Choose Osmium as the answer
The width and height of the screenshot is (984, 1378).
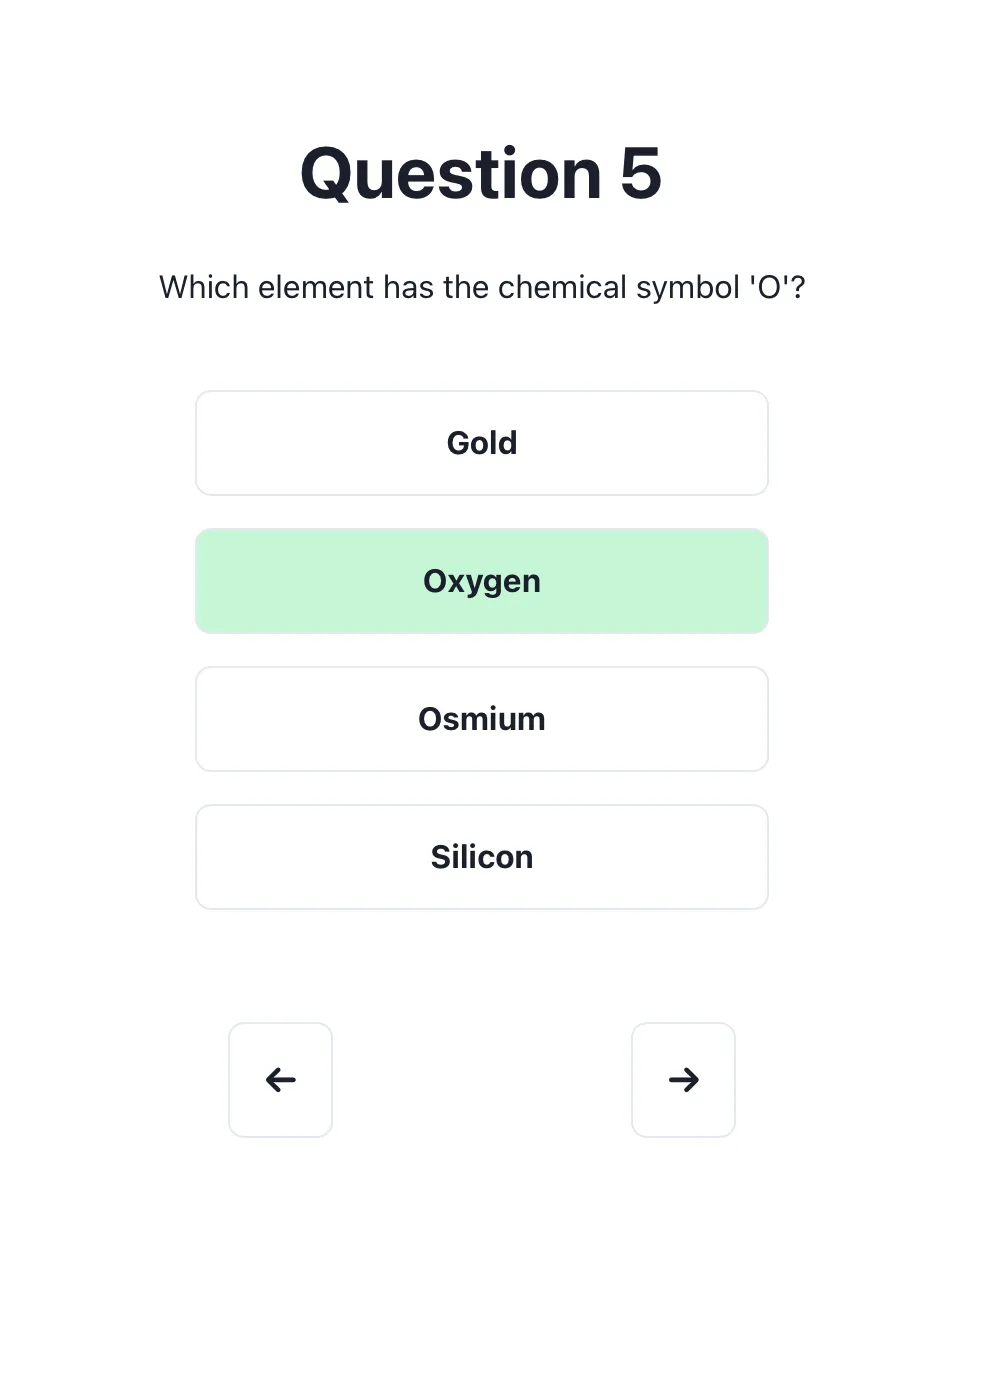tap(481, 719)
